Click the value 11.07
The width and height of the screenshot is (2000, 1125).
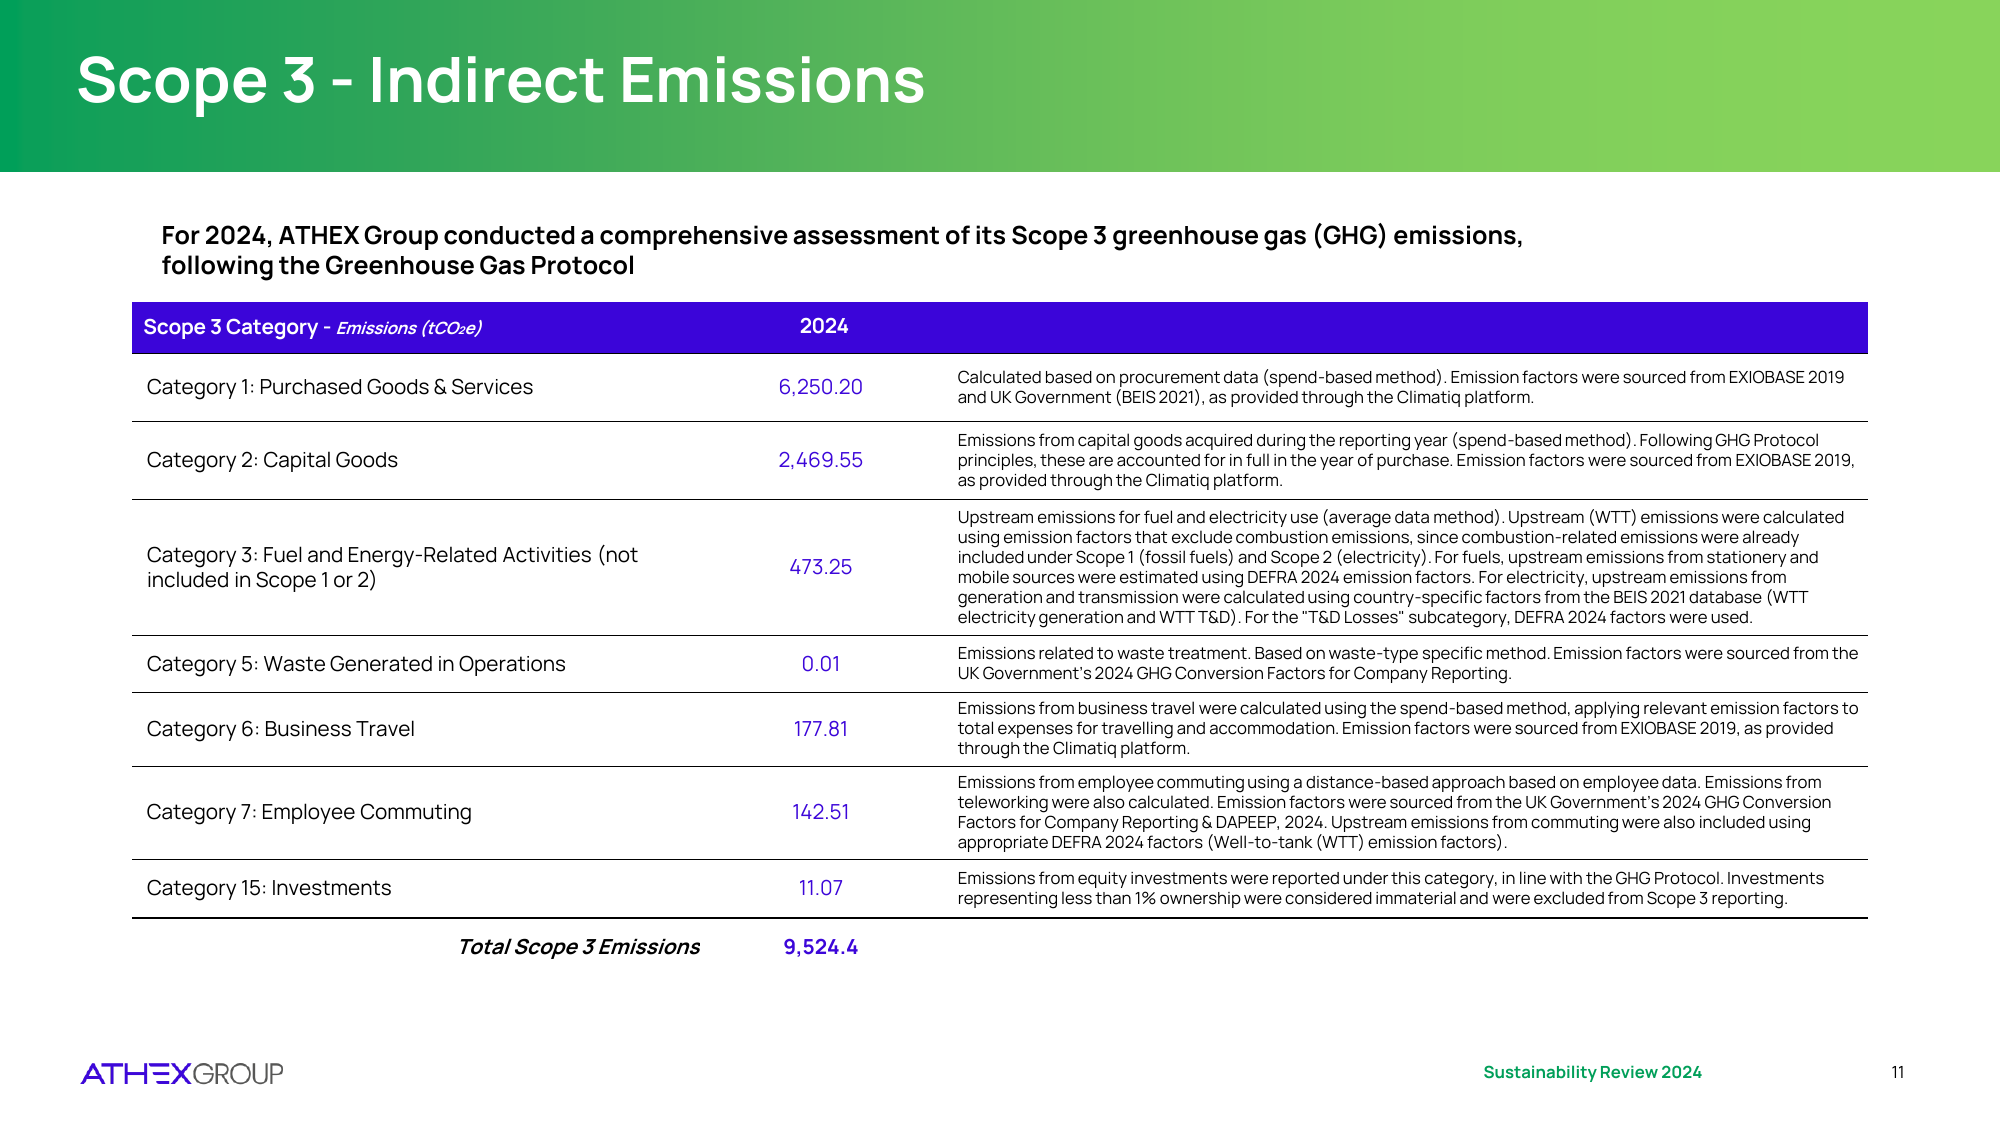tap(820, 888)
